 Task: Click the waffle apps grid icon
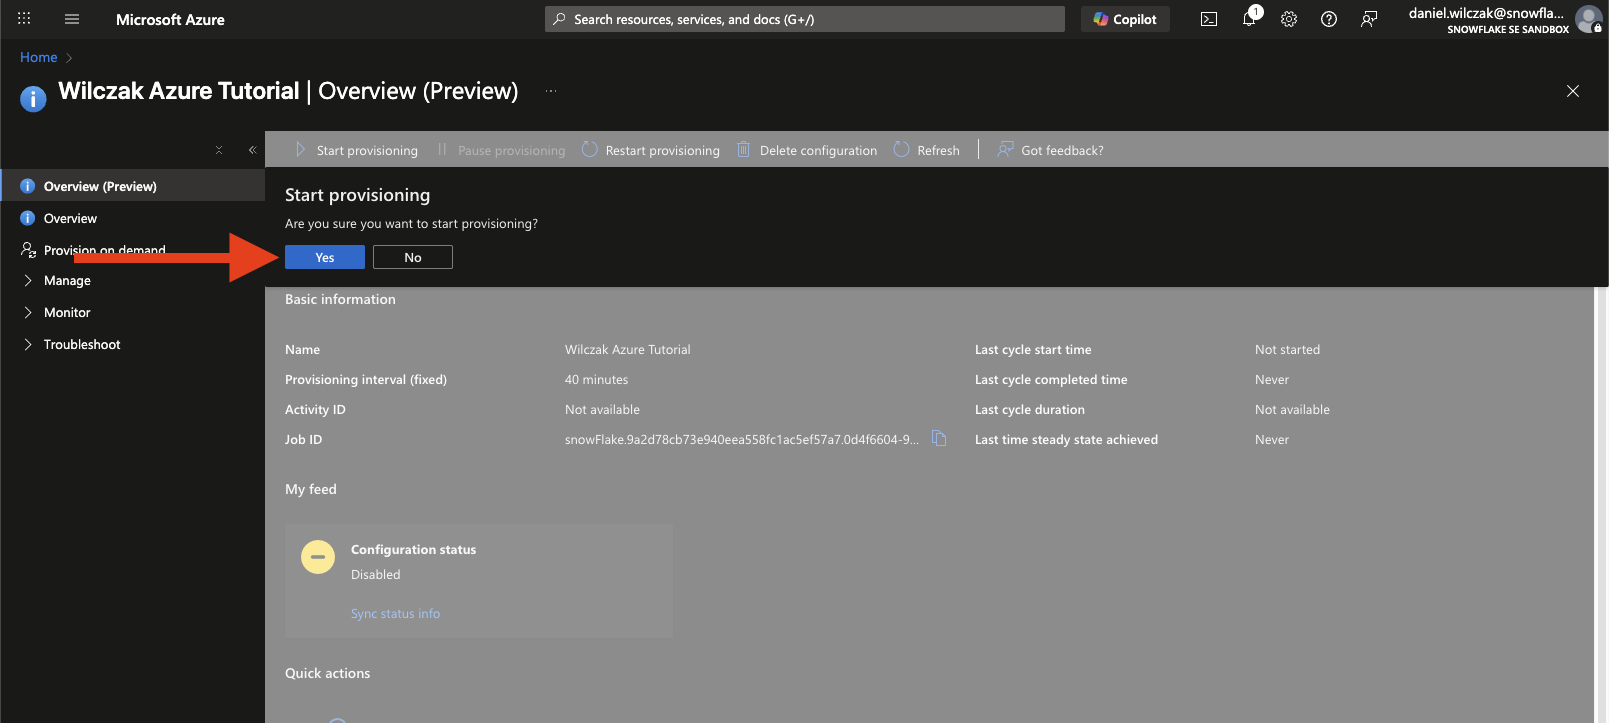click(24, 19)
